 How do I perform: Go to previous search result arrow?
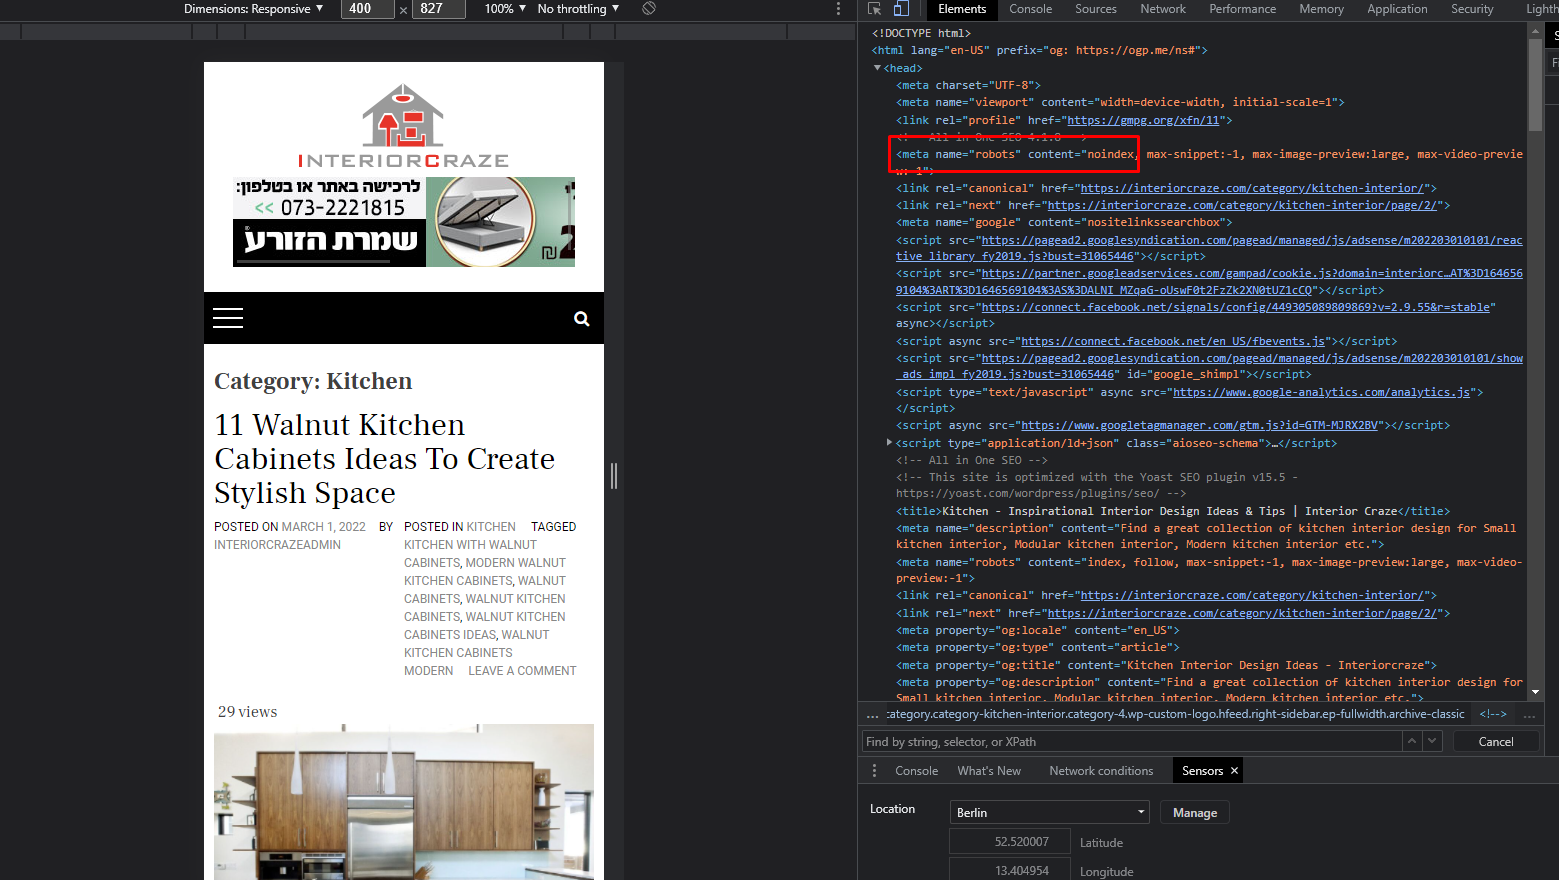1412,741
